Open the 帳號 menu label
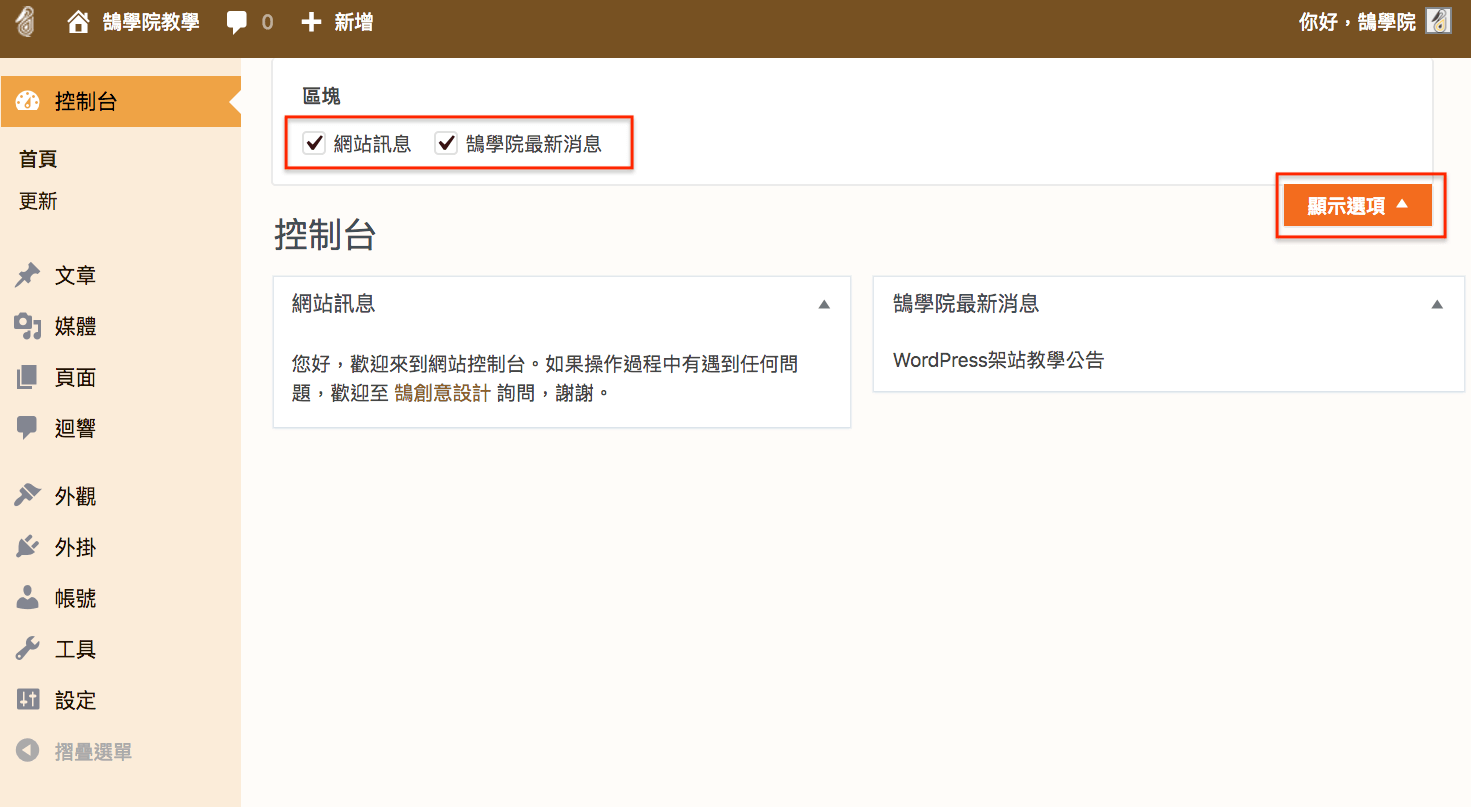The height and width of the screenshot is (807, 1471). pos(76,598)
